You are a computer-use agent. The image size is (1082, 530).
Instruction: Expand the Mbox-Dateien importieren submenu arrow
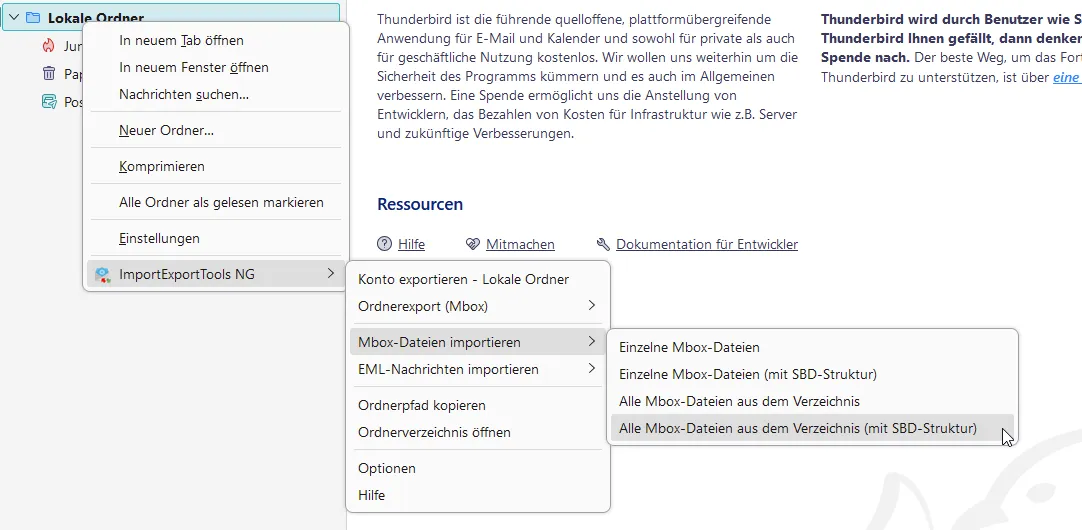[591, 342]
